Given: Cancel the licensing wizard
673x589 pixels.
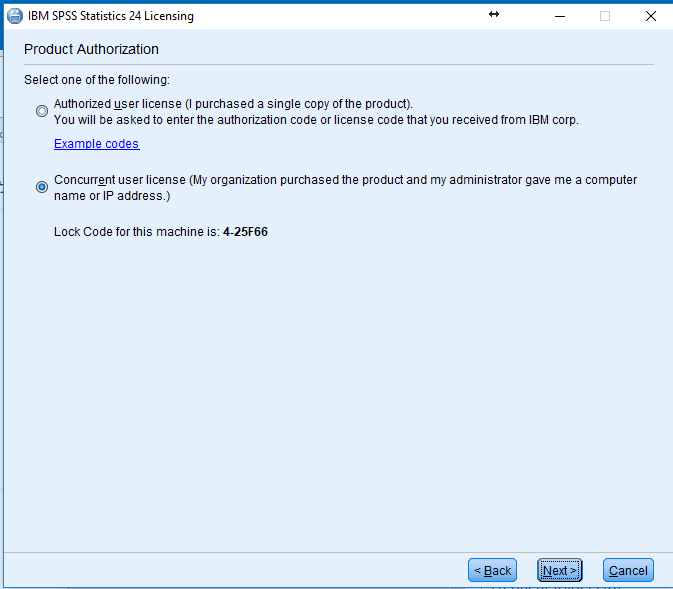Looking at the screenshot, I should (x=628, y=570).
